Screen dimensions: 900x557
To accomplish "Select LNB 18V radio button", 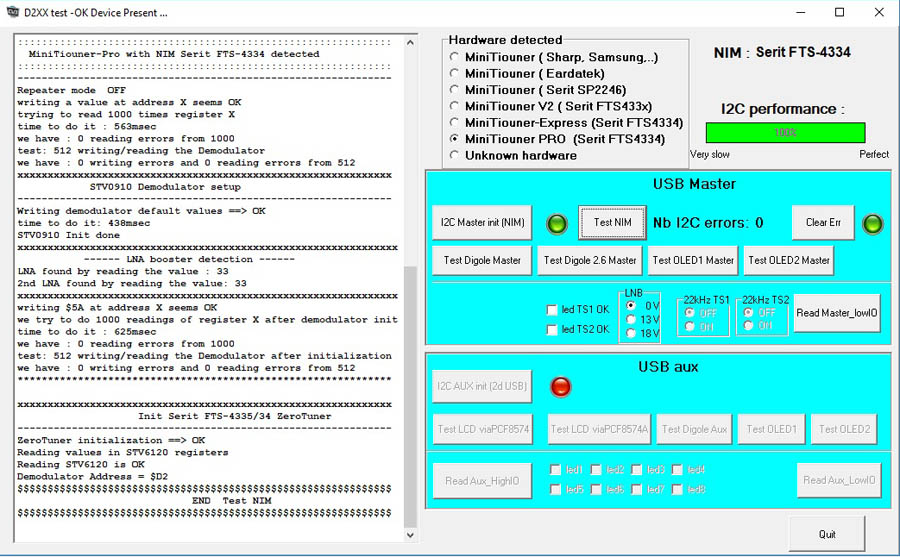I will 631,334.
